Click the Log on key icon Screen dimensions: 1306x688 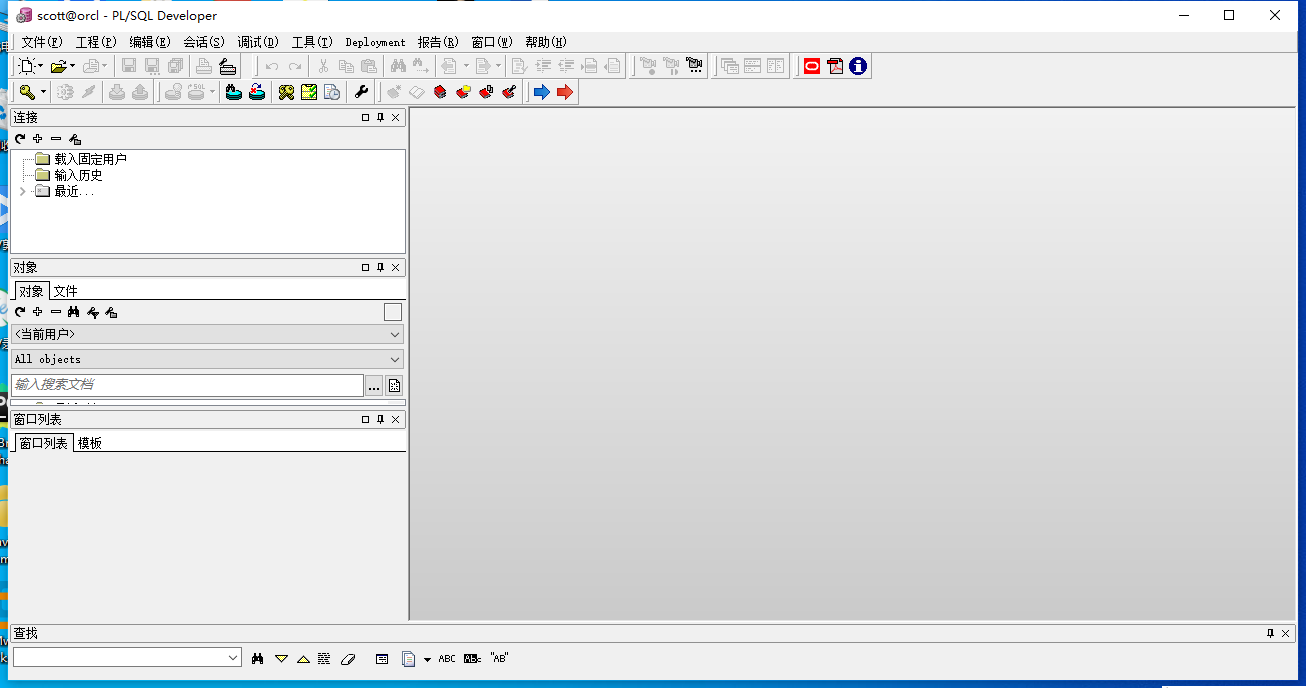[27, 93]
